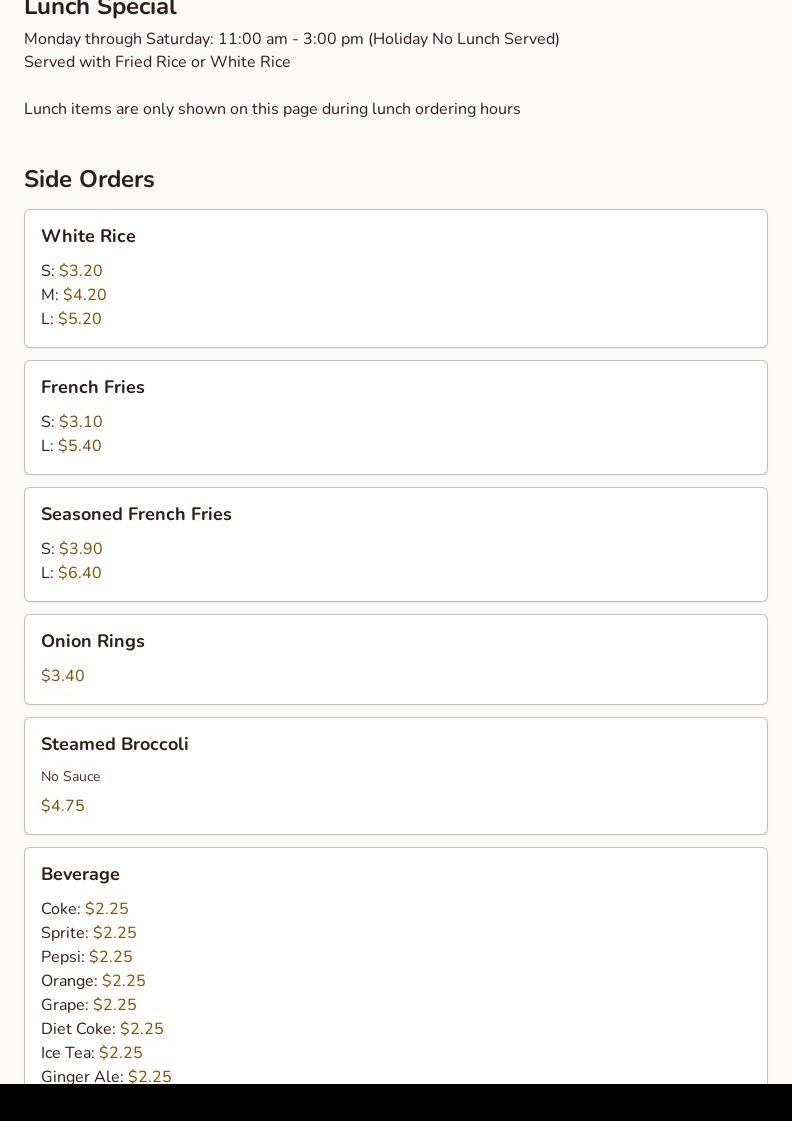Click the Beverage item title

[x=80, y=875]
